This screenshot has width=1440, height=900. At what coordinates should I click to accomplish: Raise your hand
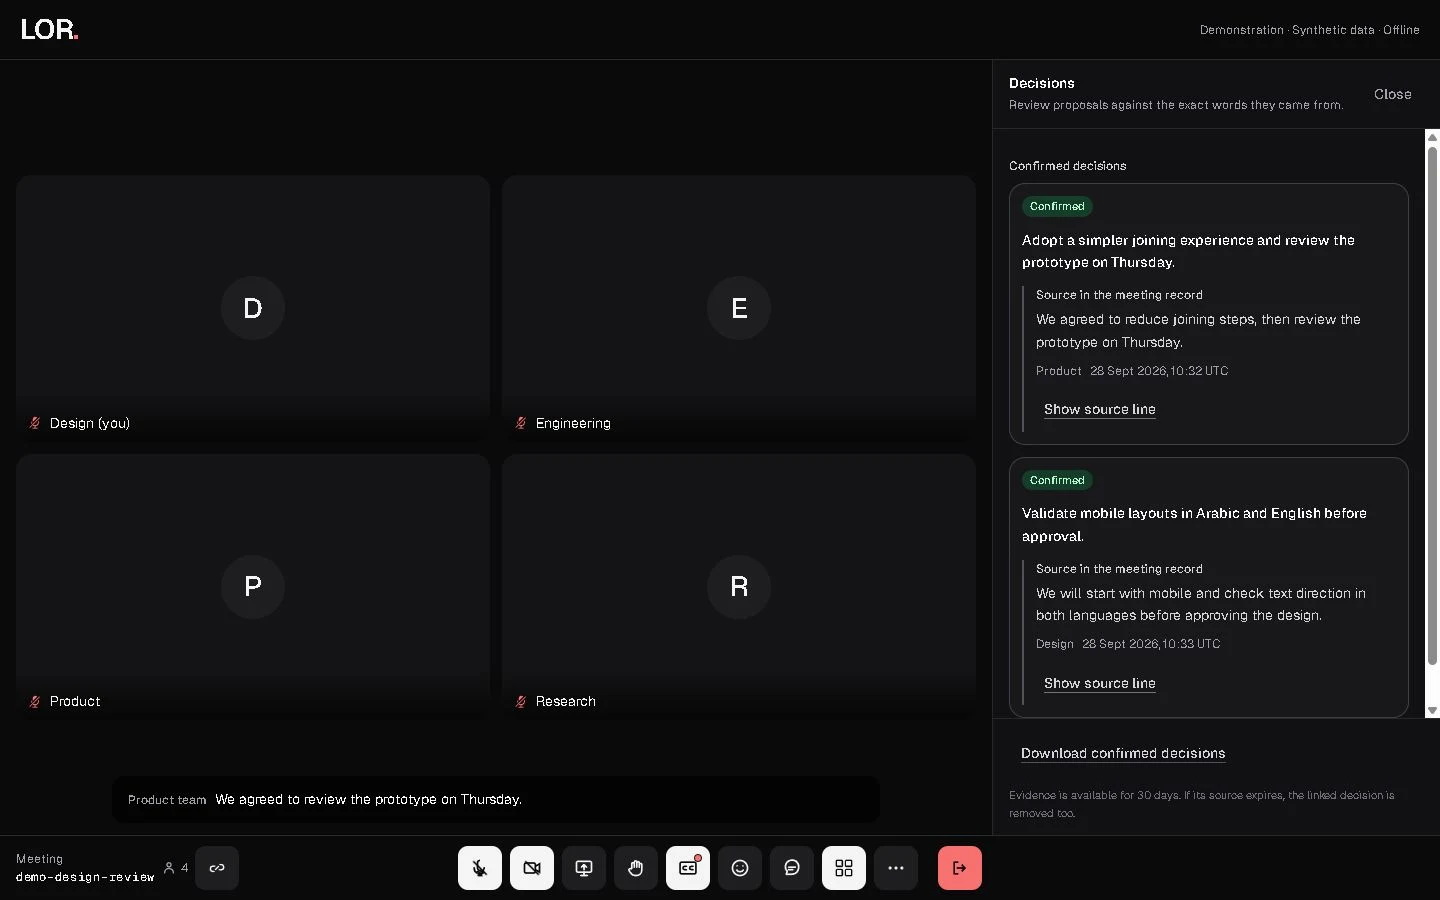(x=636, y=868)
